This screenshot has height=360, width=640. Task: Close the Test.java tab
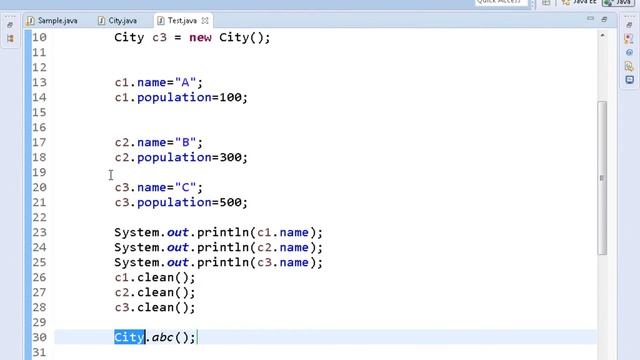[205, 20]
